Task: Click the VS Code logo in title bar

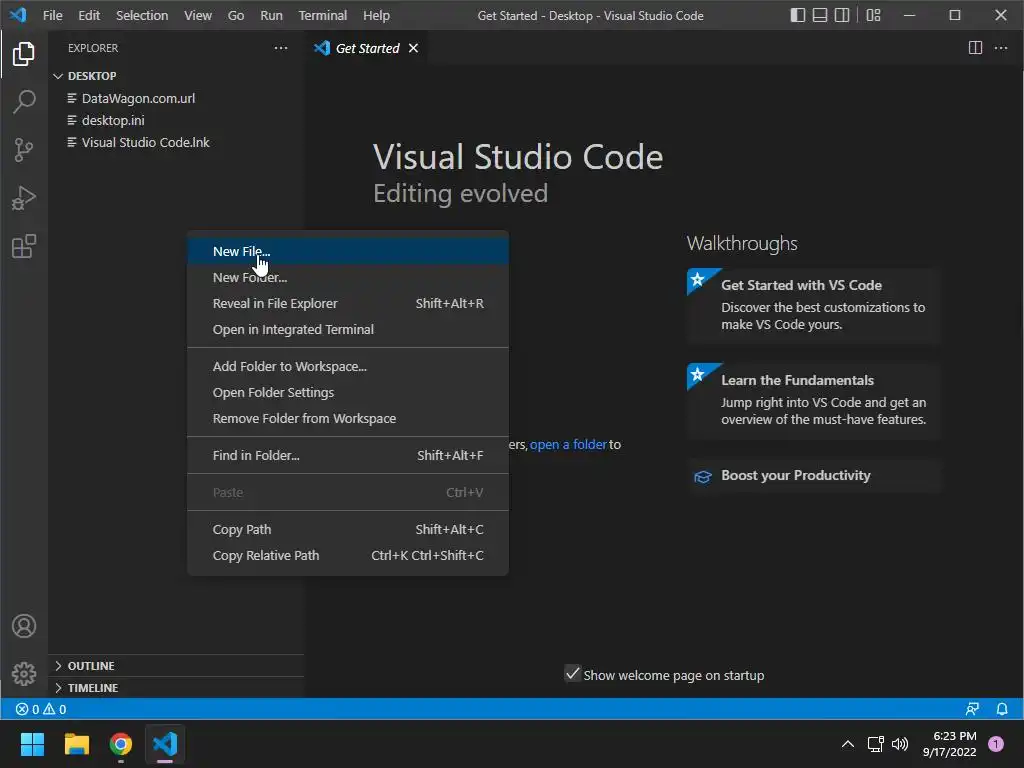Action: [18, 14]
